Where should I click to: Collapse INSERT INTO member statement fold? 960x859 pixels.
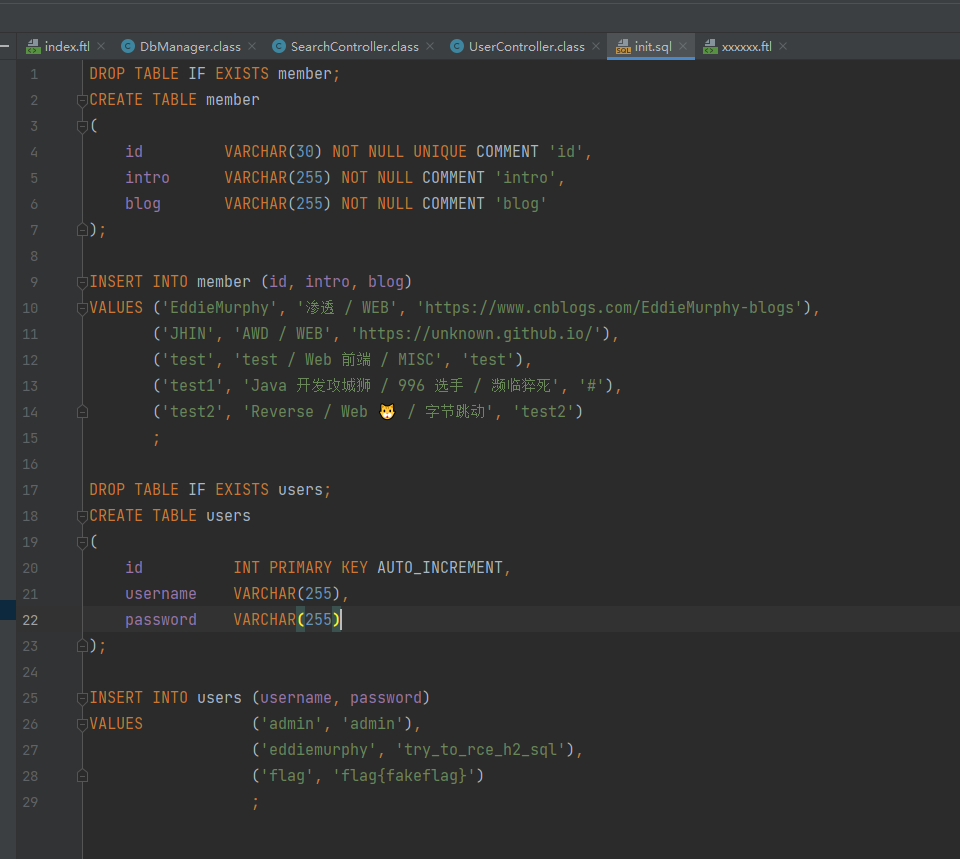(82, 282)
